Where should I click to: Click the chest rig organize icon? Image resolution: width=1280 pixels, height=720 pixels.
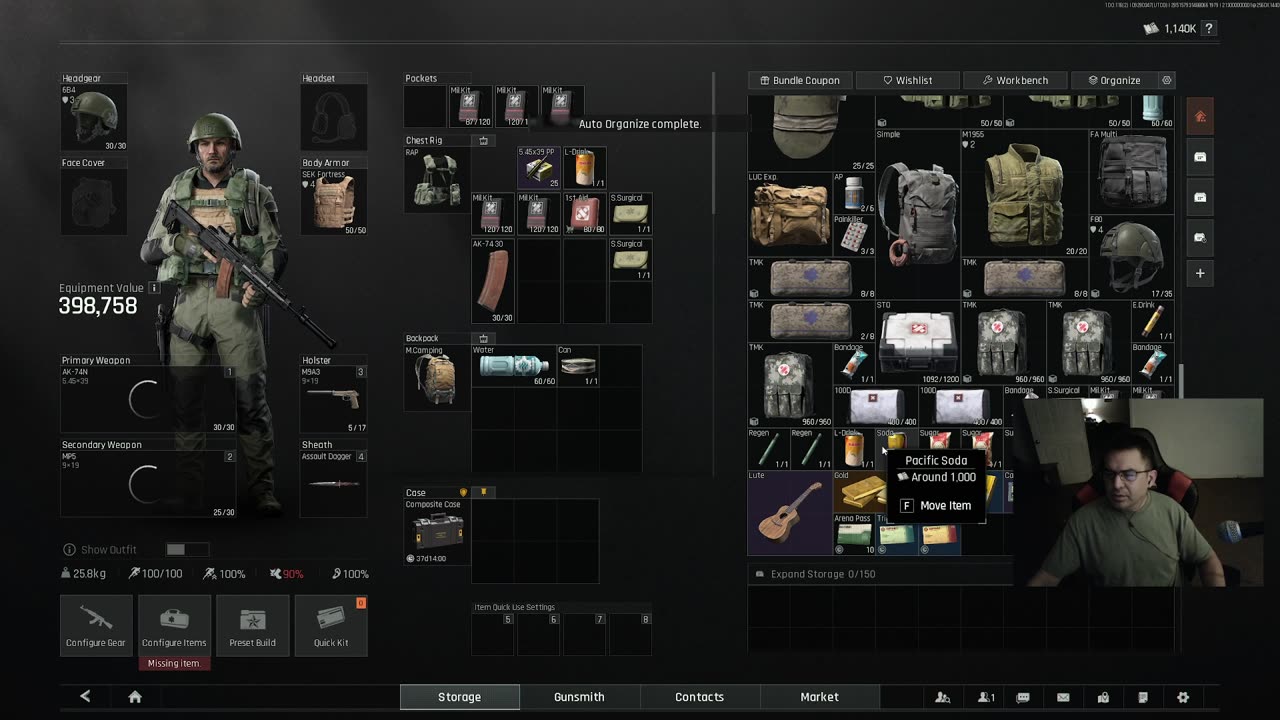click(x=484, y=141)
